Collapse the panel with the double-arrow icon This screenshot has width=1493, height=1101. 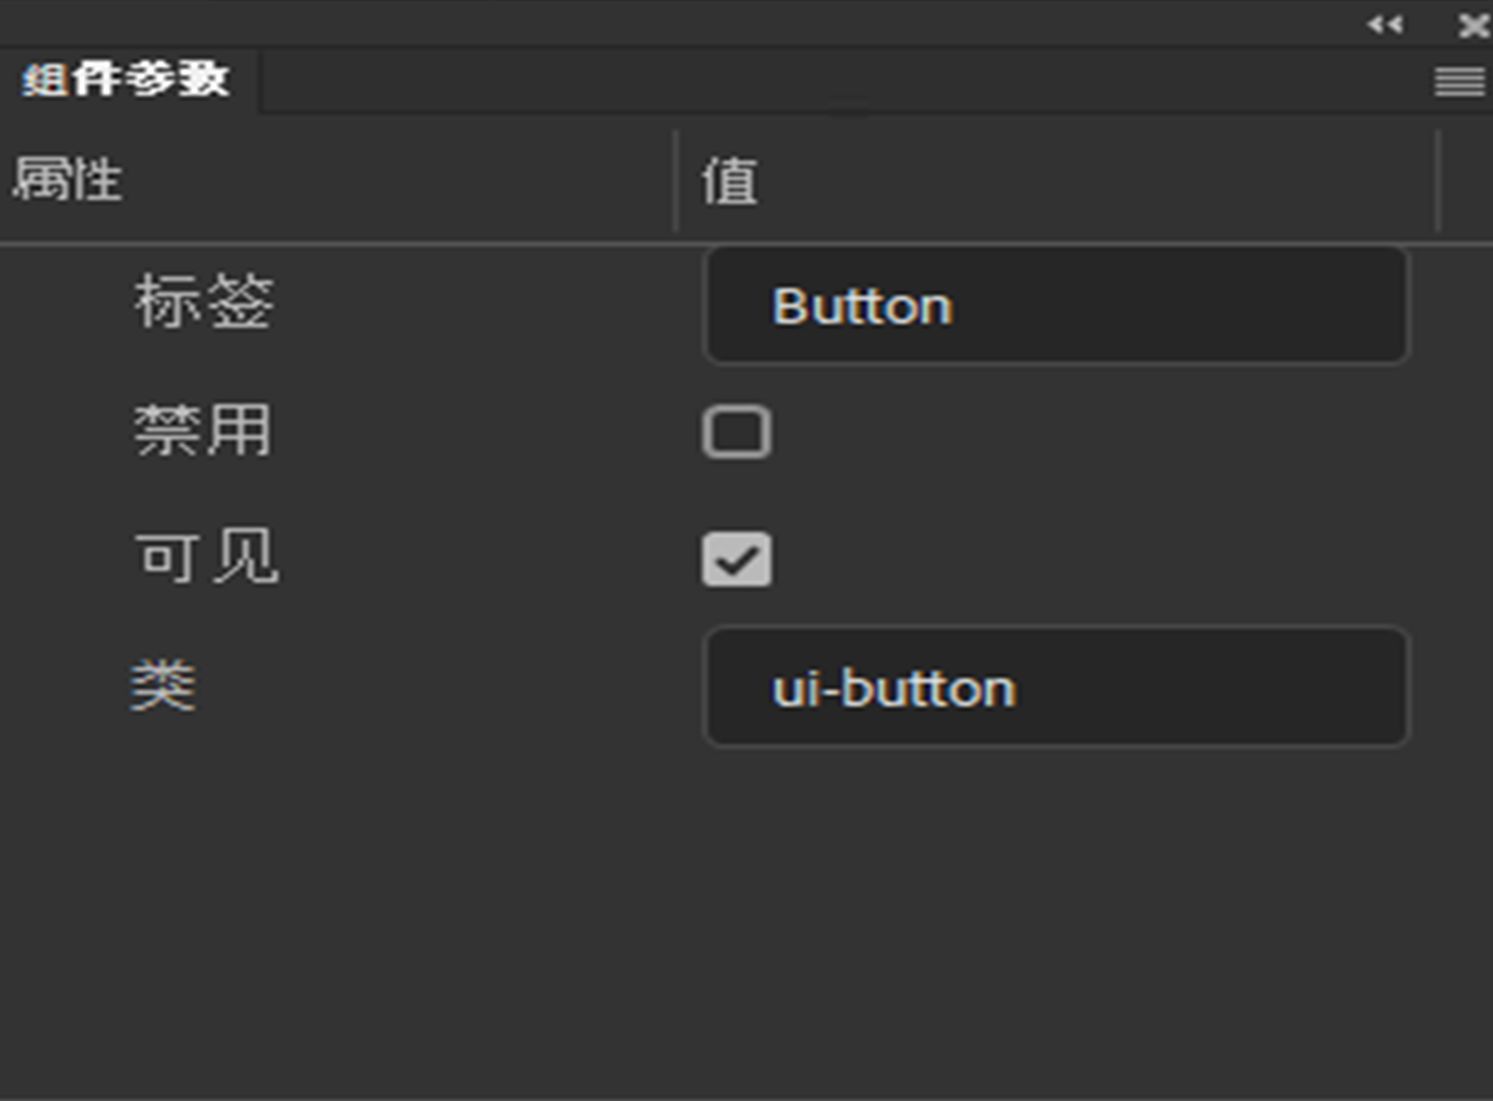[x=1385, y=25]
